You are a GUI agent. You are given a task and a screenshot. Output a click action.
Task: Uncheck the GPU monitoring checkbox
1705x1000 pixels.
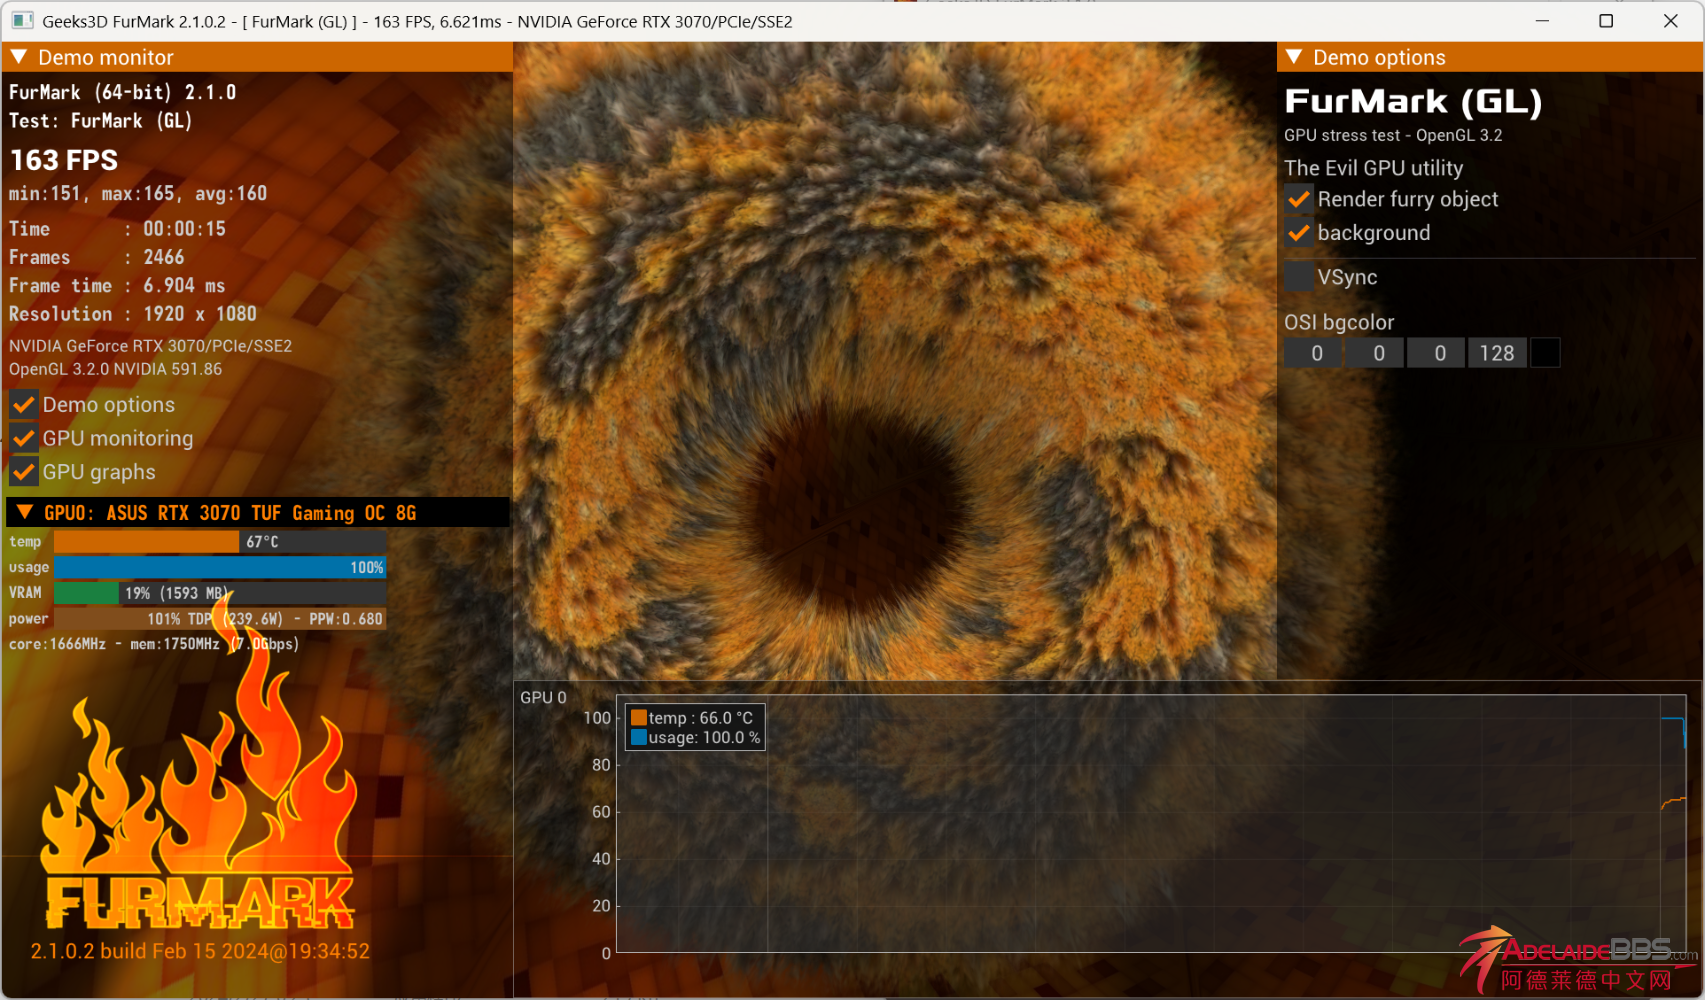click(24, 439)
